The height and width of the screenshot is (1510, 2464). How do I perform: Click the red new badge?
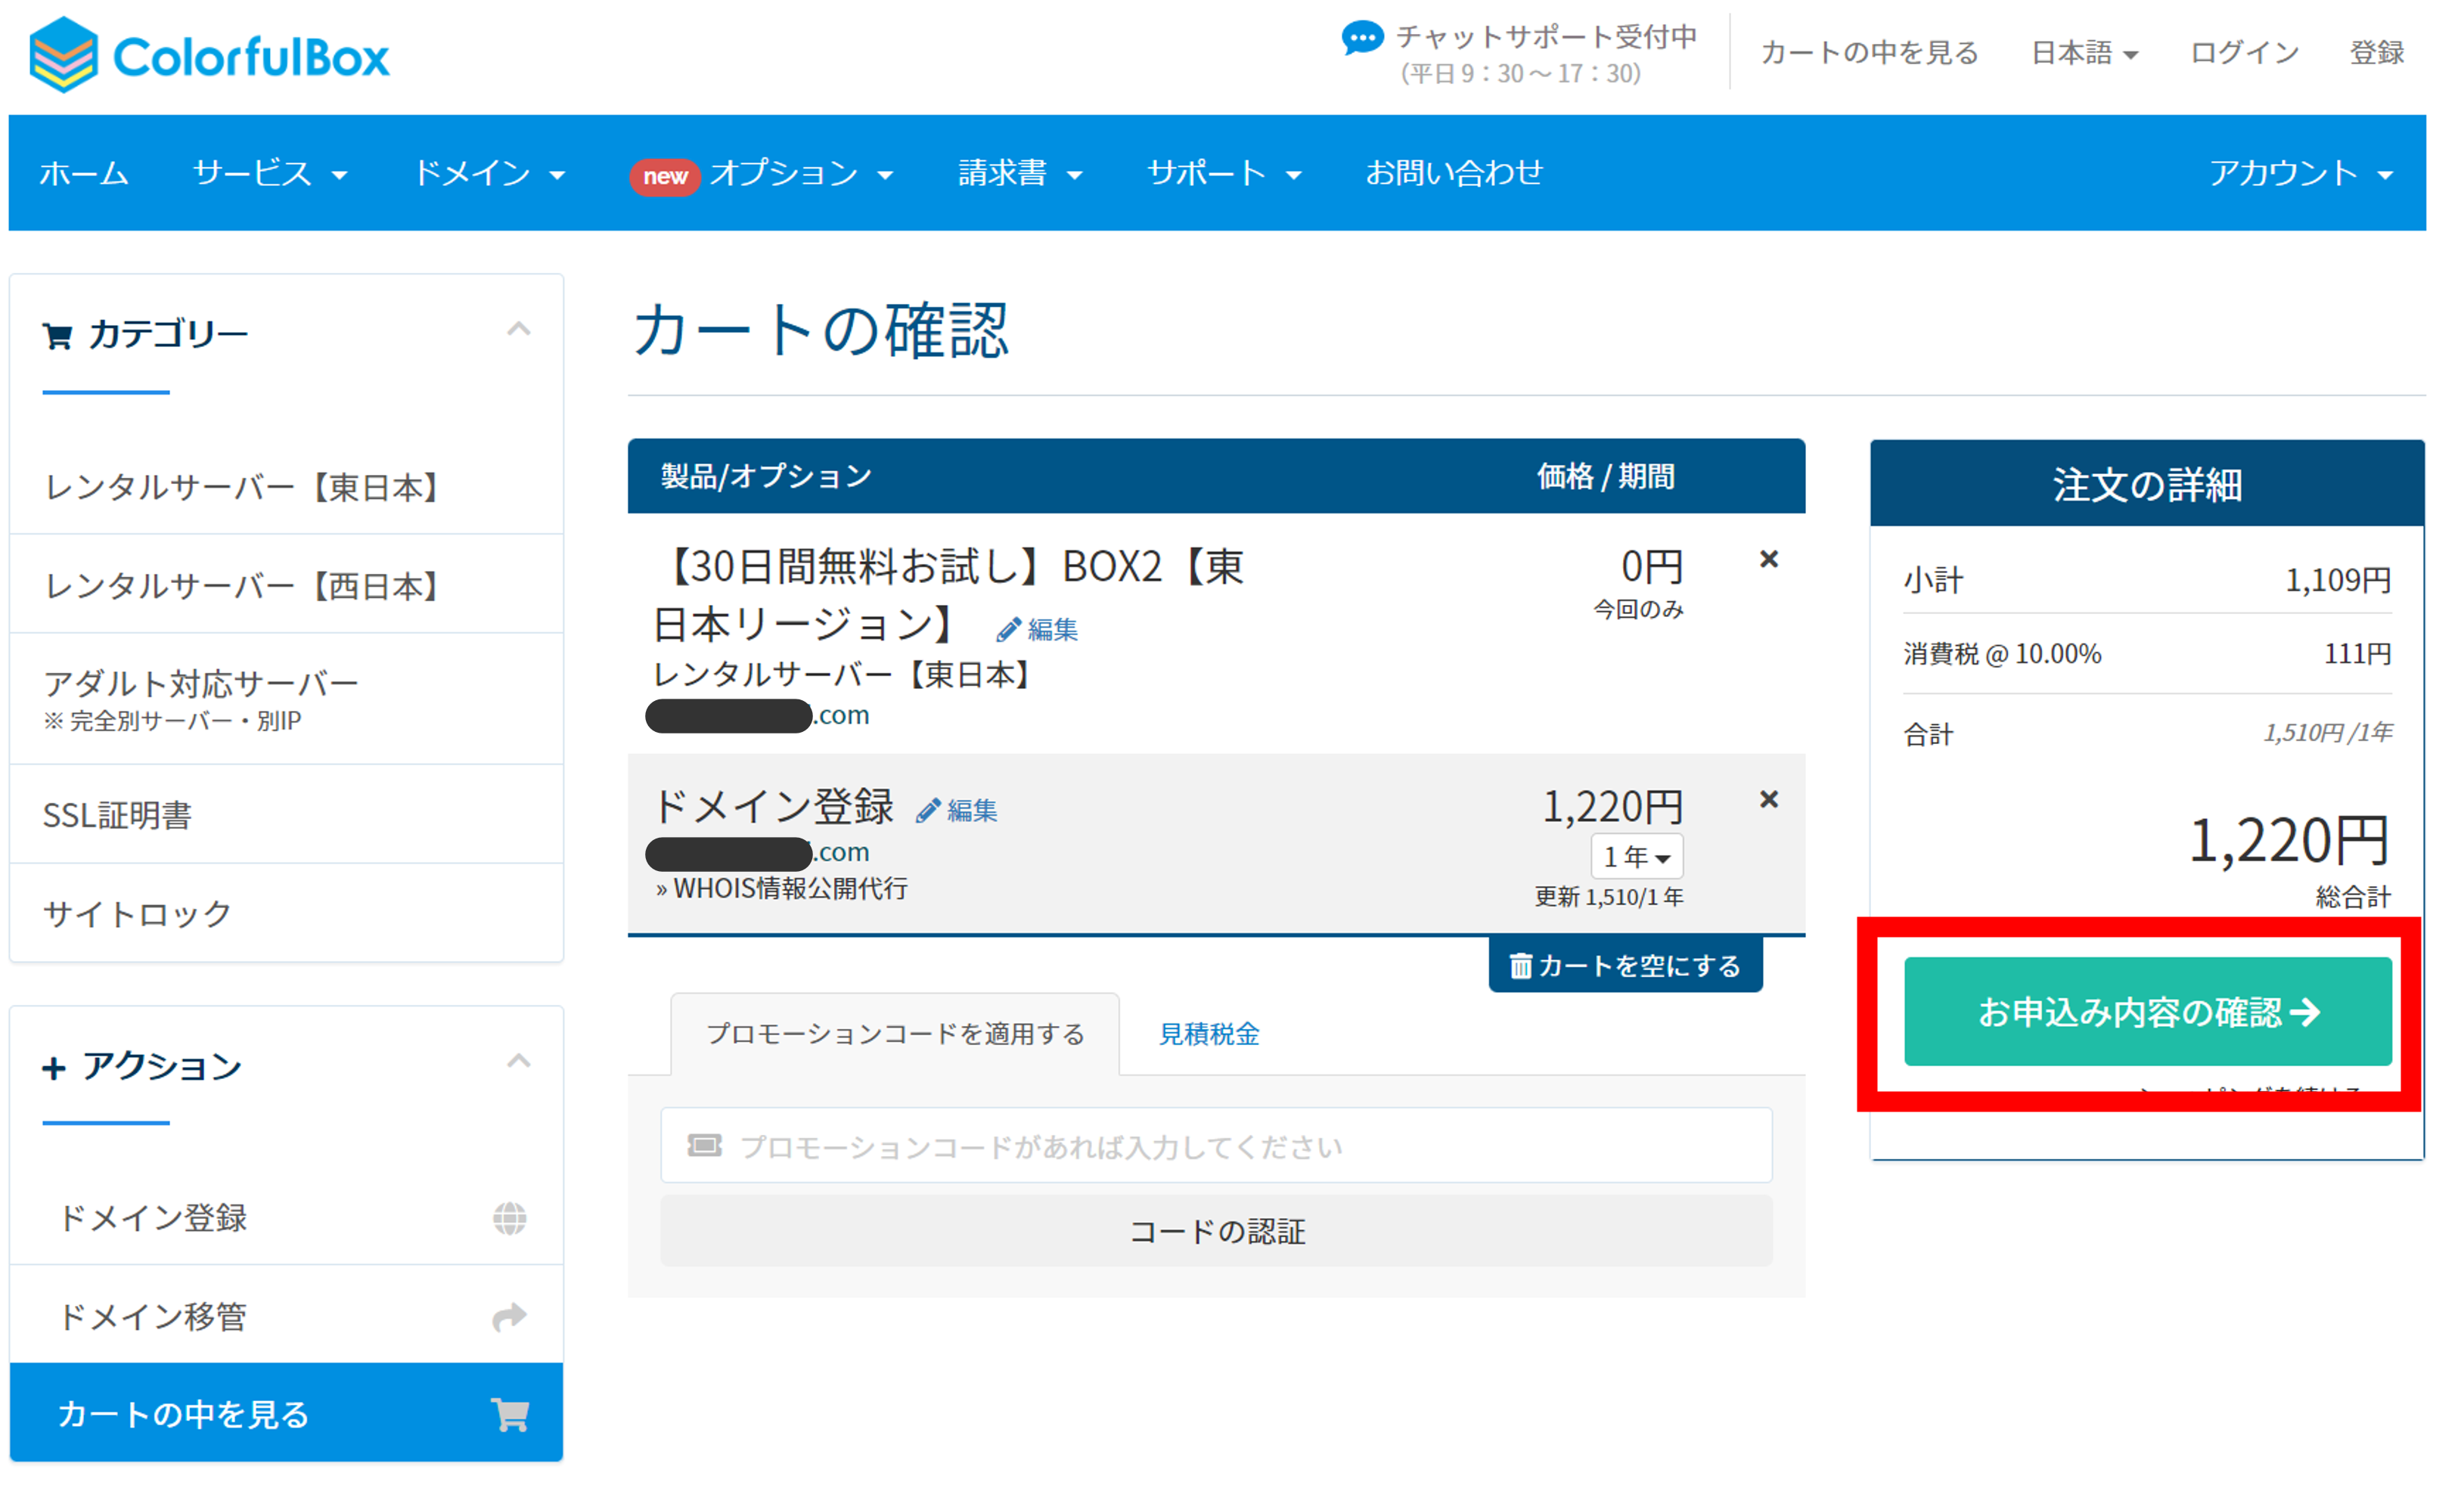point(664,176)
